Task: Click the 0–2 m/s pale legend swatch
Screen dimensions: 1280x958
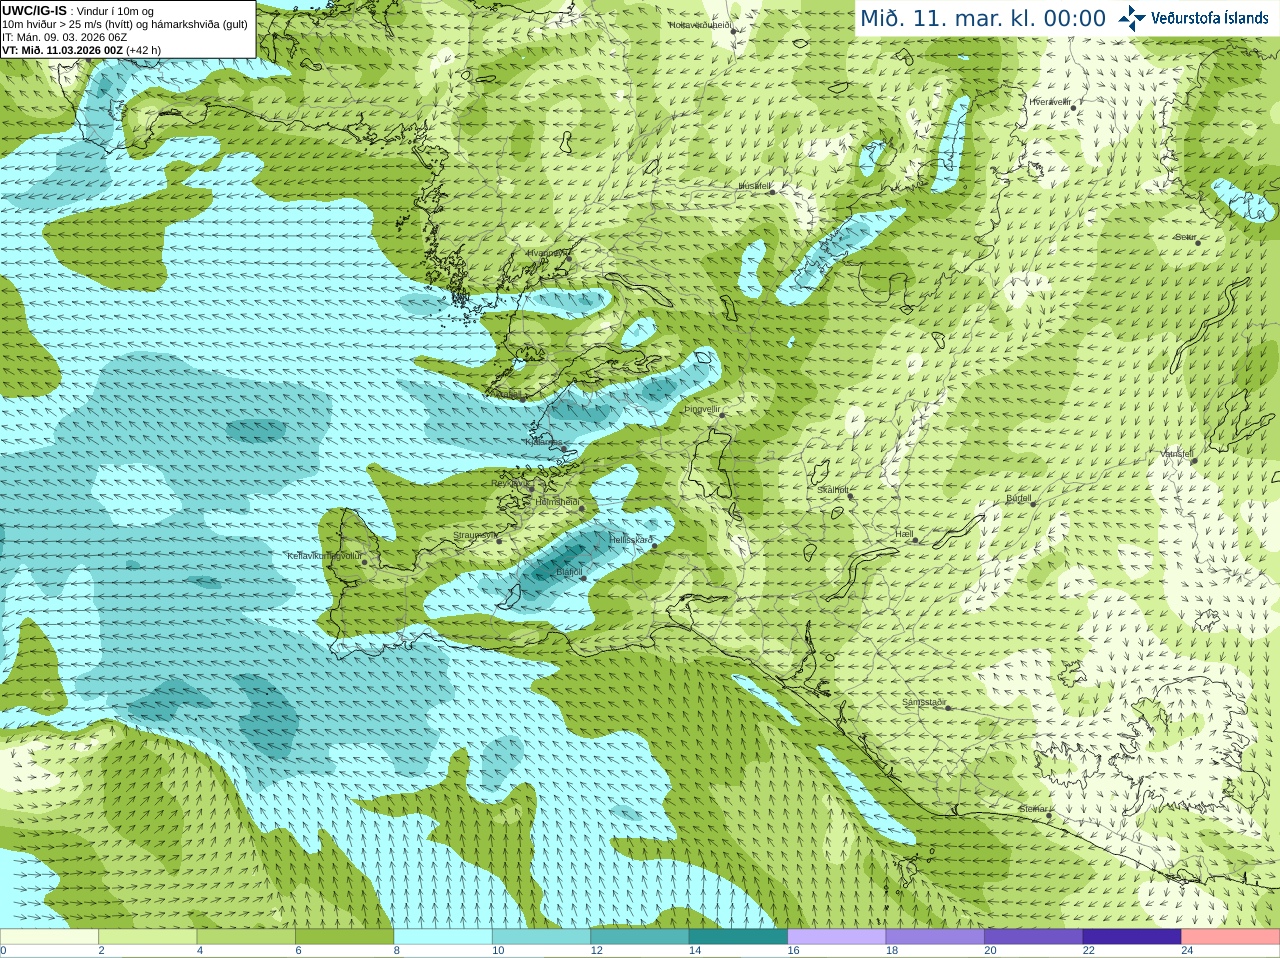Action: pyautogui.click(x=49, y=937)
